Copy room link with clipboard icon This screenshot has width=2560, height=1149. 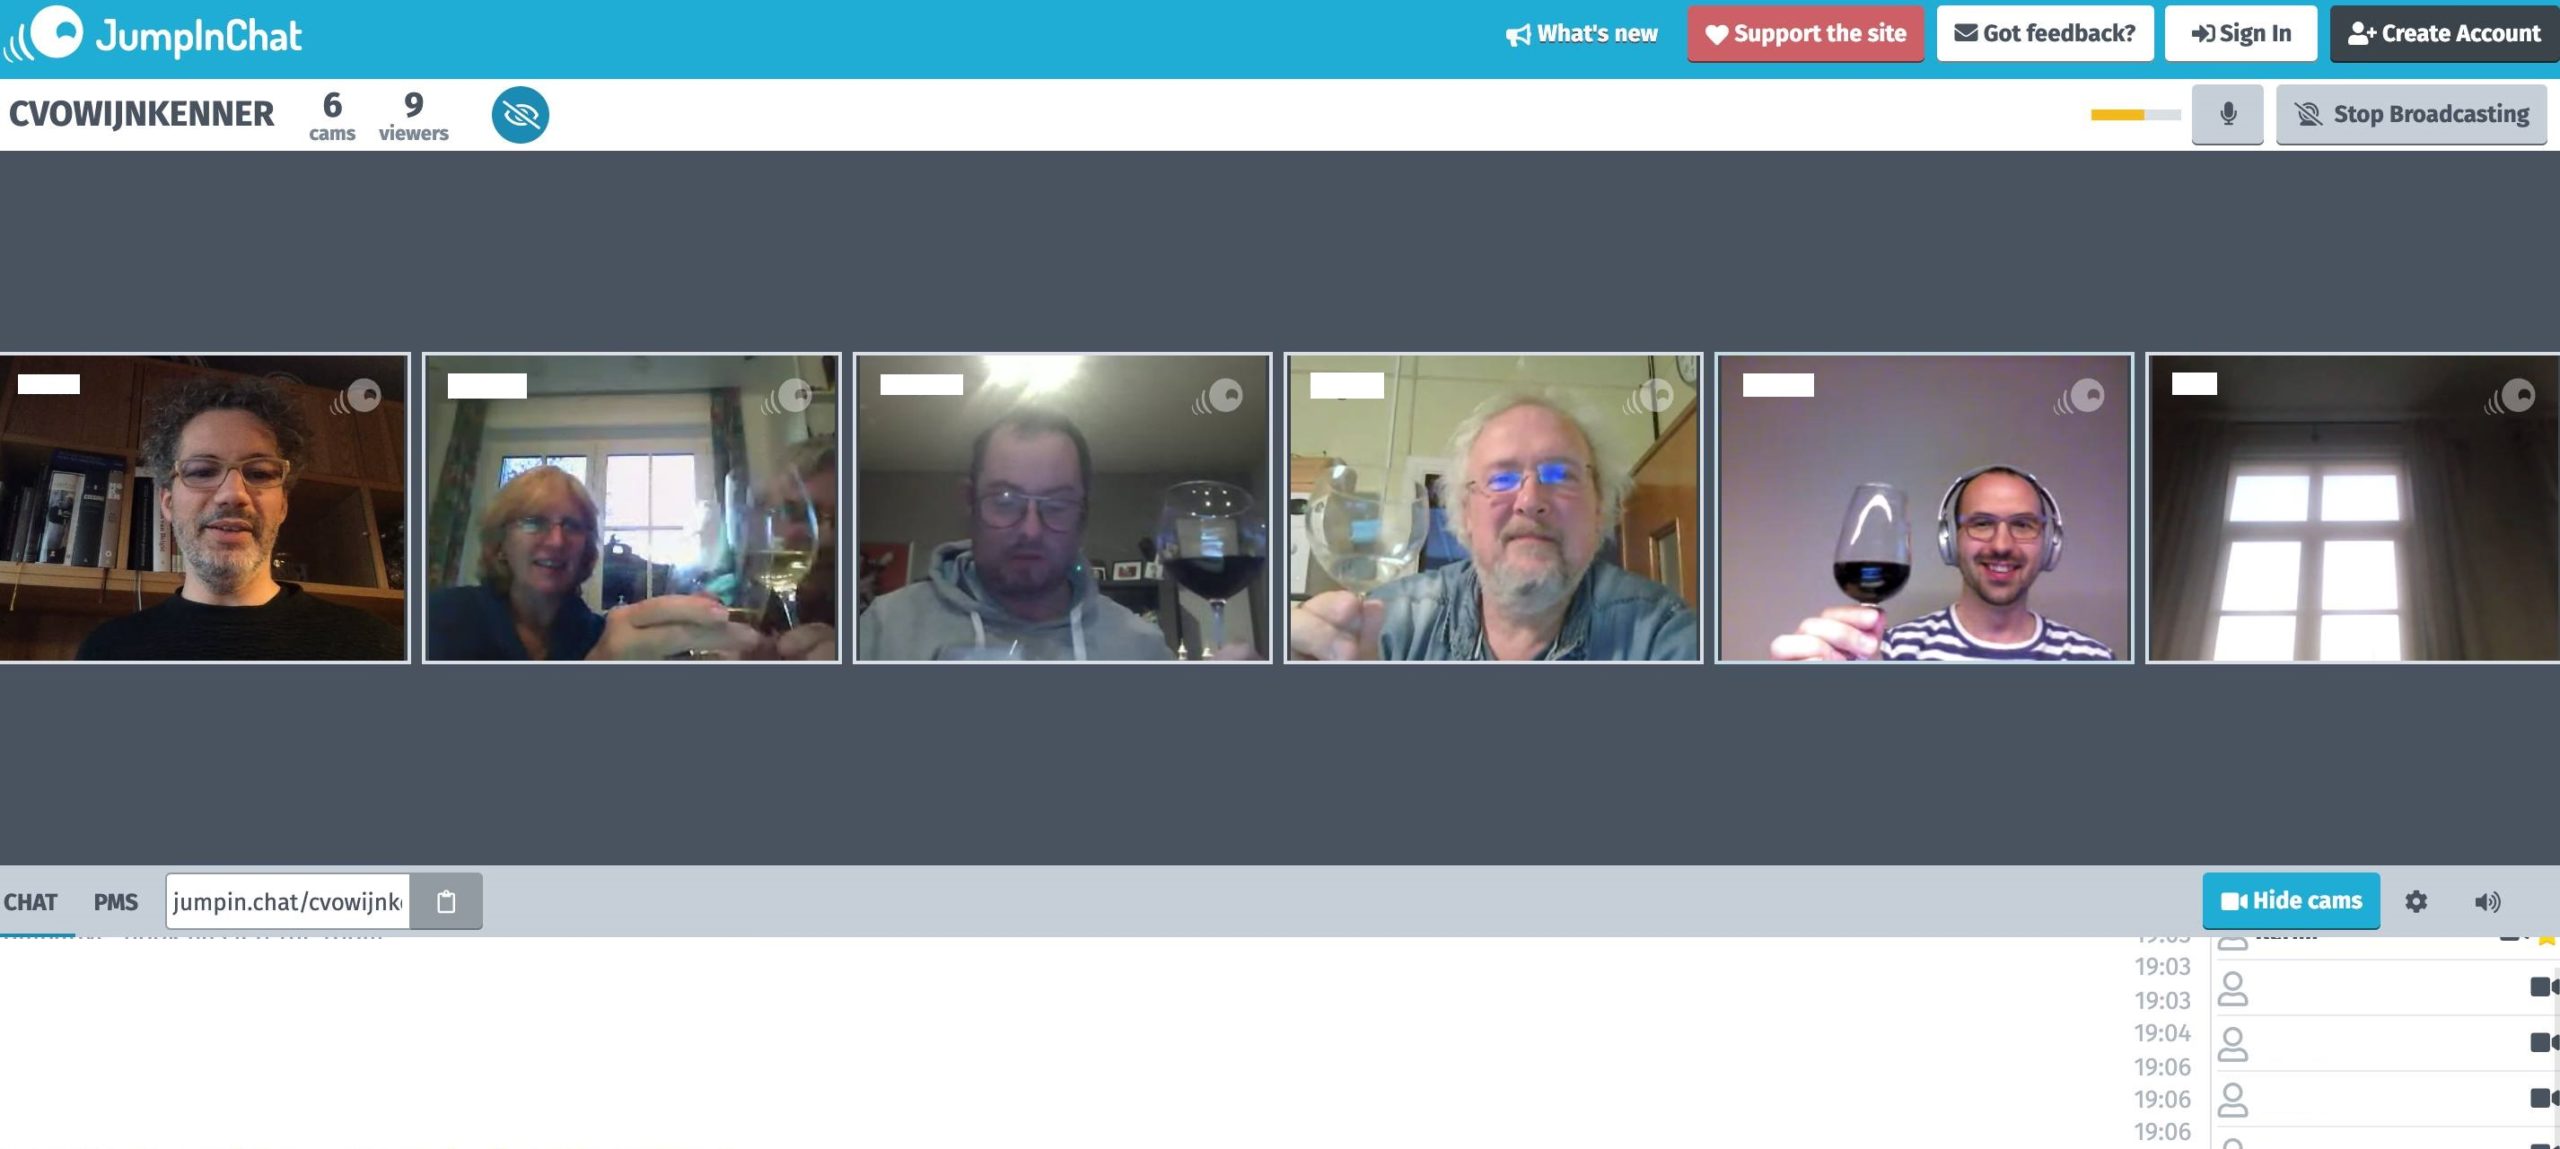point(446,901)
